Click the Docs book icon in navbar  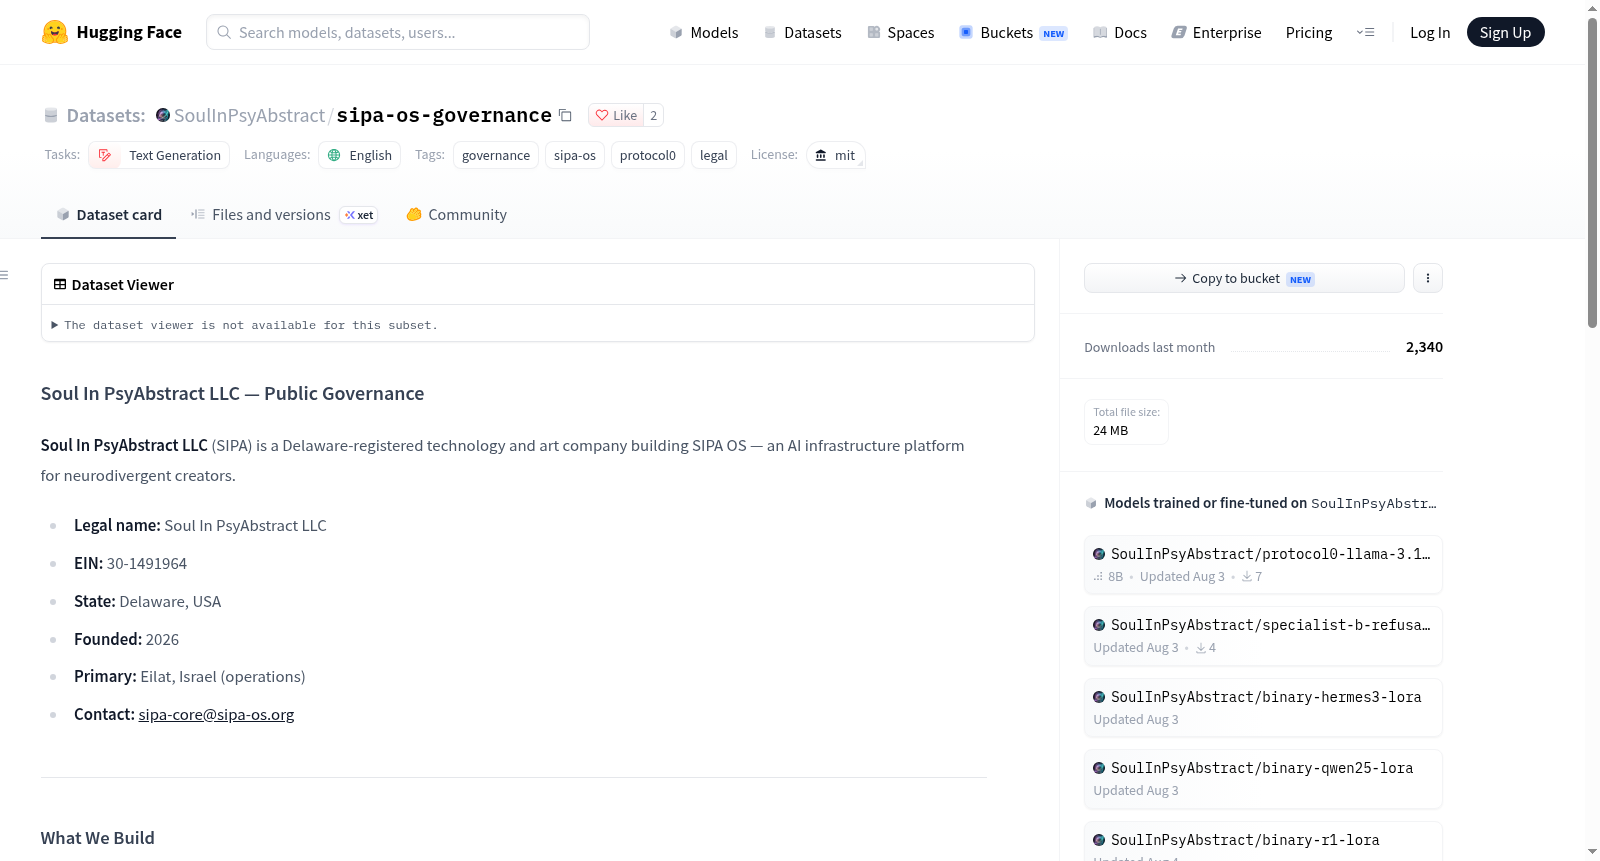(1100, 32)
